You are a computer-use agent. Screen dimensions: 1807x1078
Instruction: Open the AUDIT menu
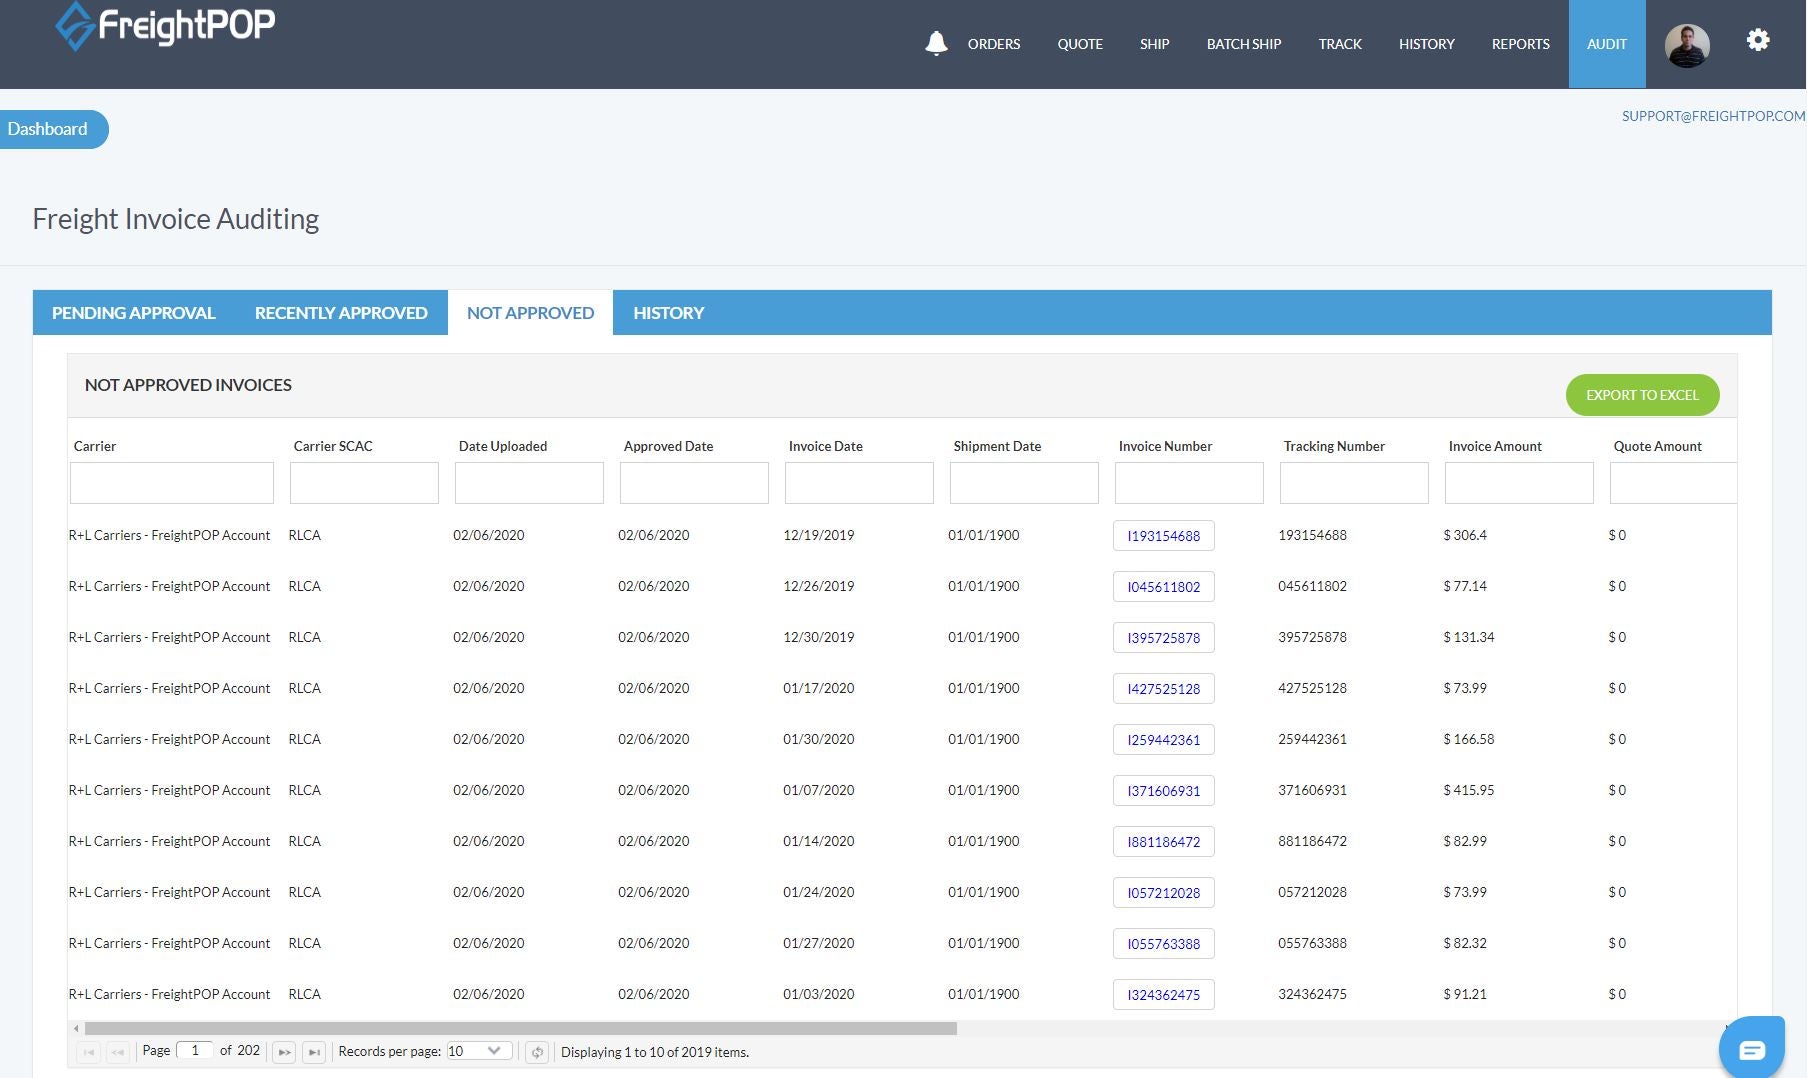pos(1607,44)
